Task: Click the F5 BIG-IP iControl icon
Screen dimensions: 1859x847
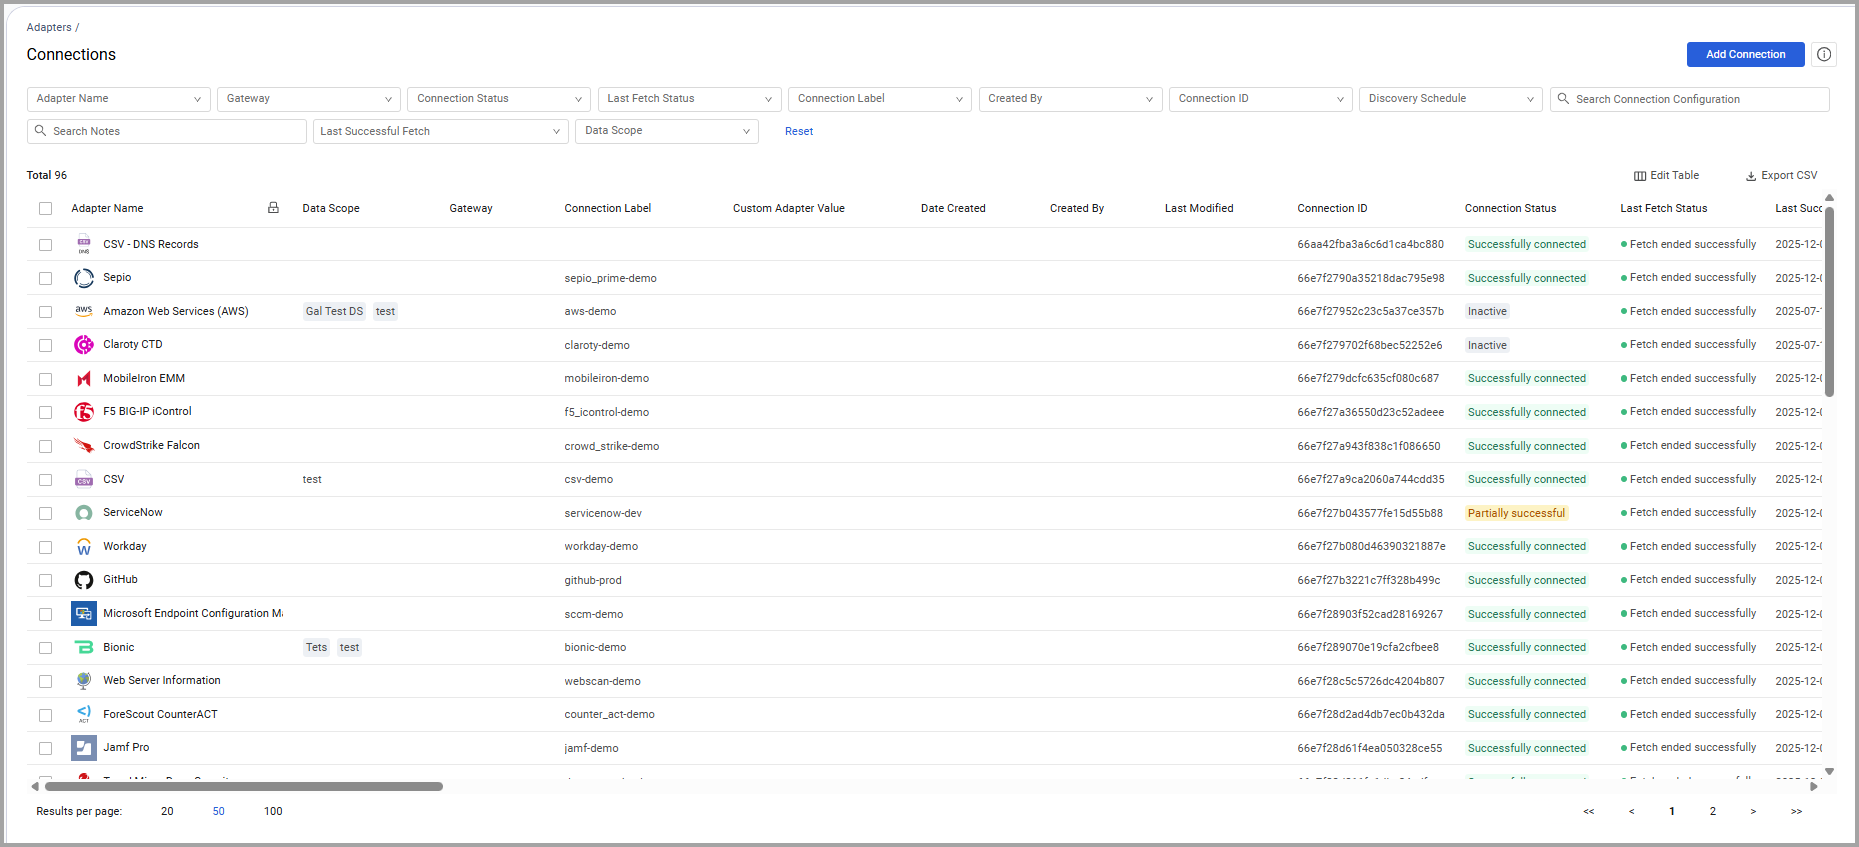Action: pos(84,412)
